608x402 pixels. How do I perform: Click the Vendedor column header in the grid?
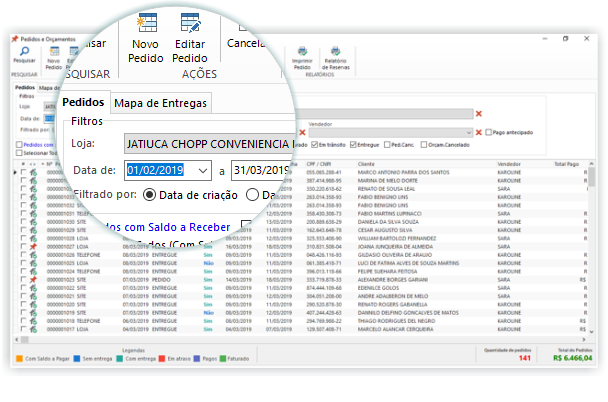click(x=509, y=164)
